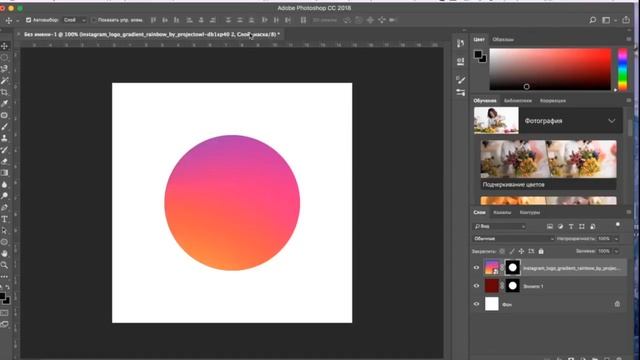640x360 pixels.
Task: Enable the filter for type layers
Action: (x=571, y=227)
